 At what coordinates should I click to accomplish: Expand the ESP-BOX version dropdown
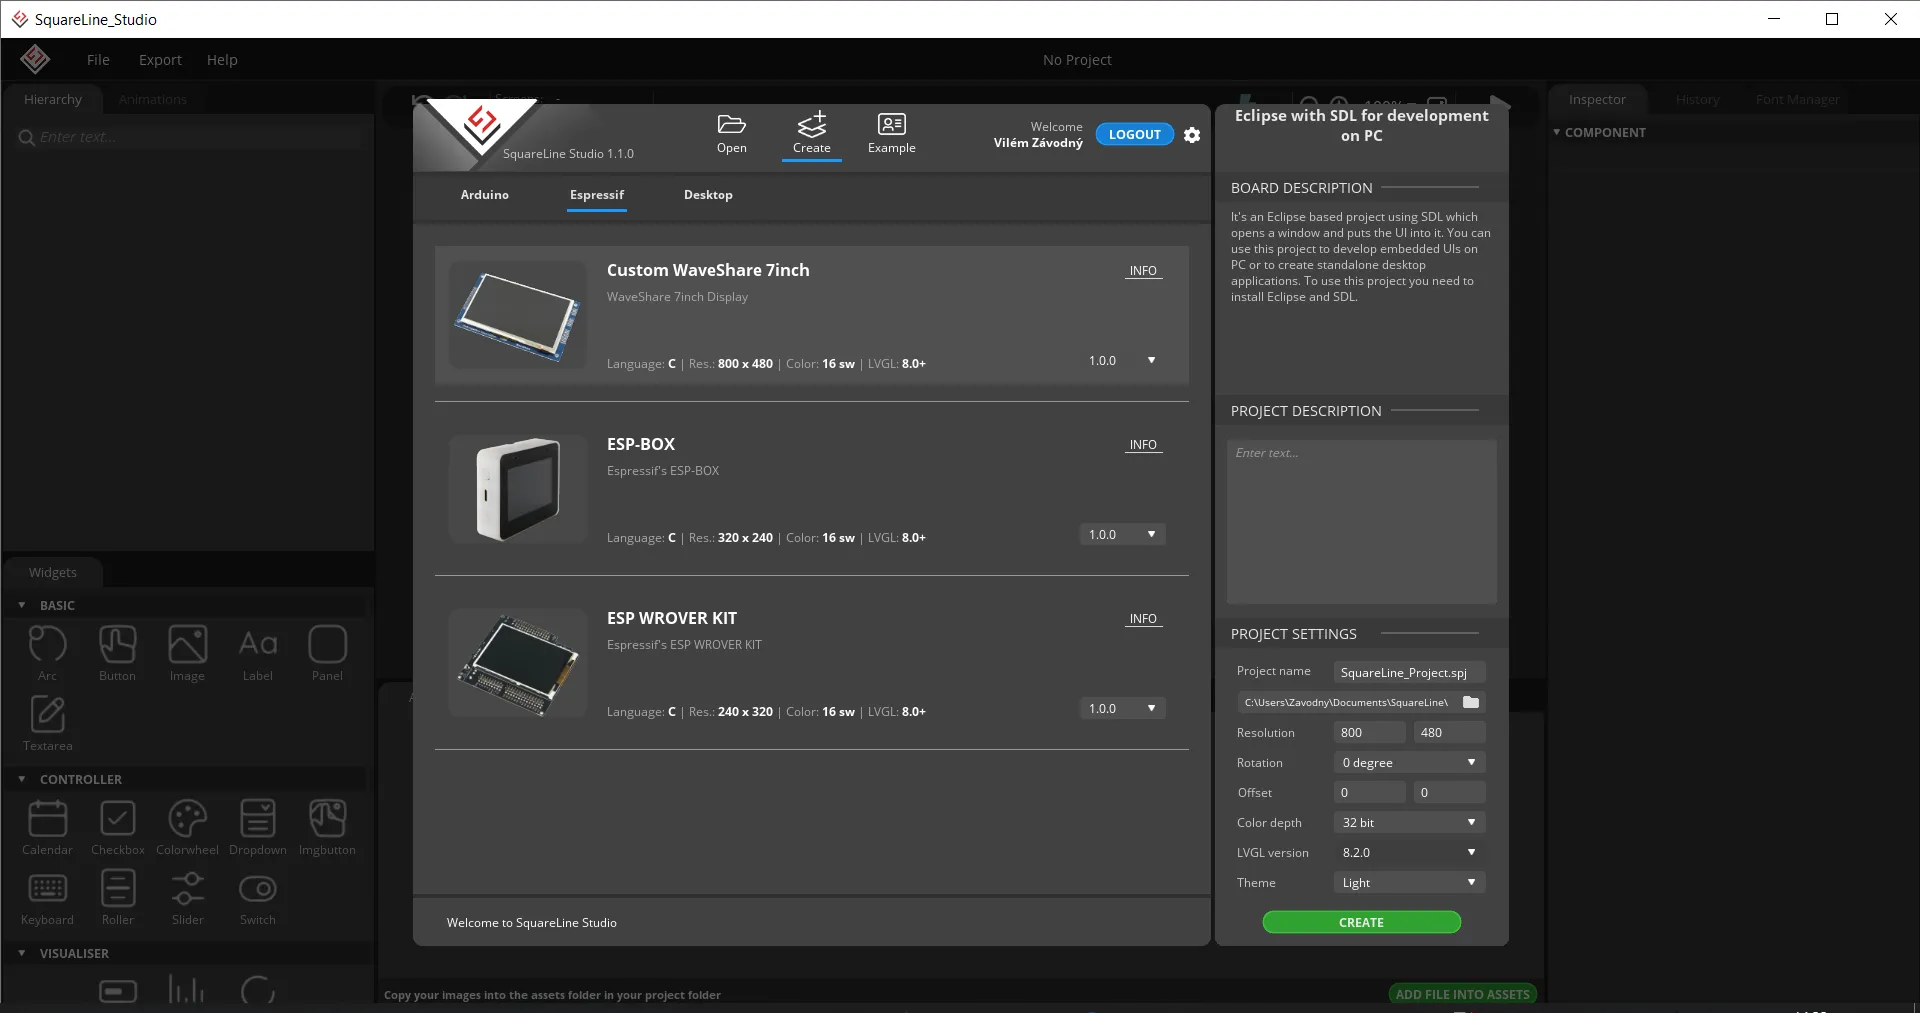1122,535
